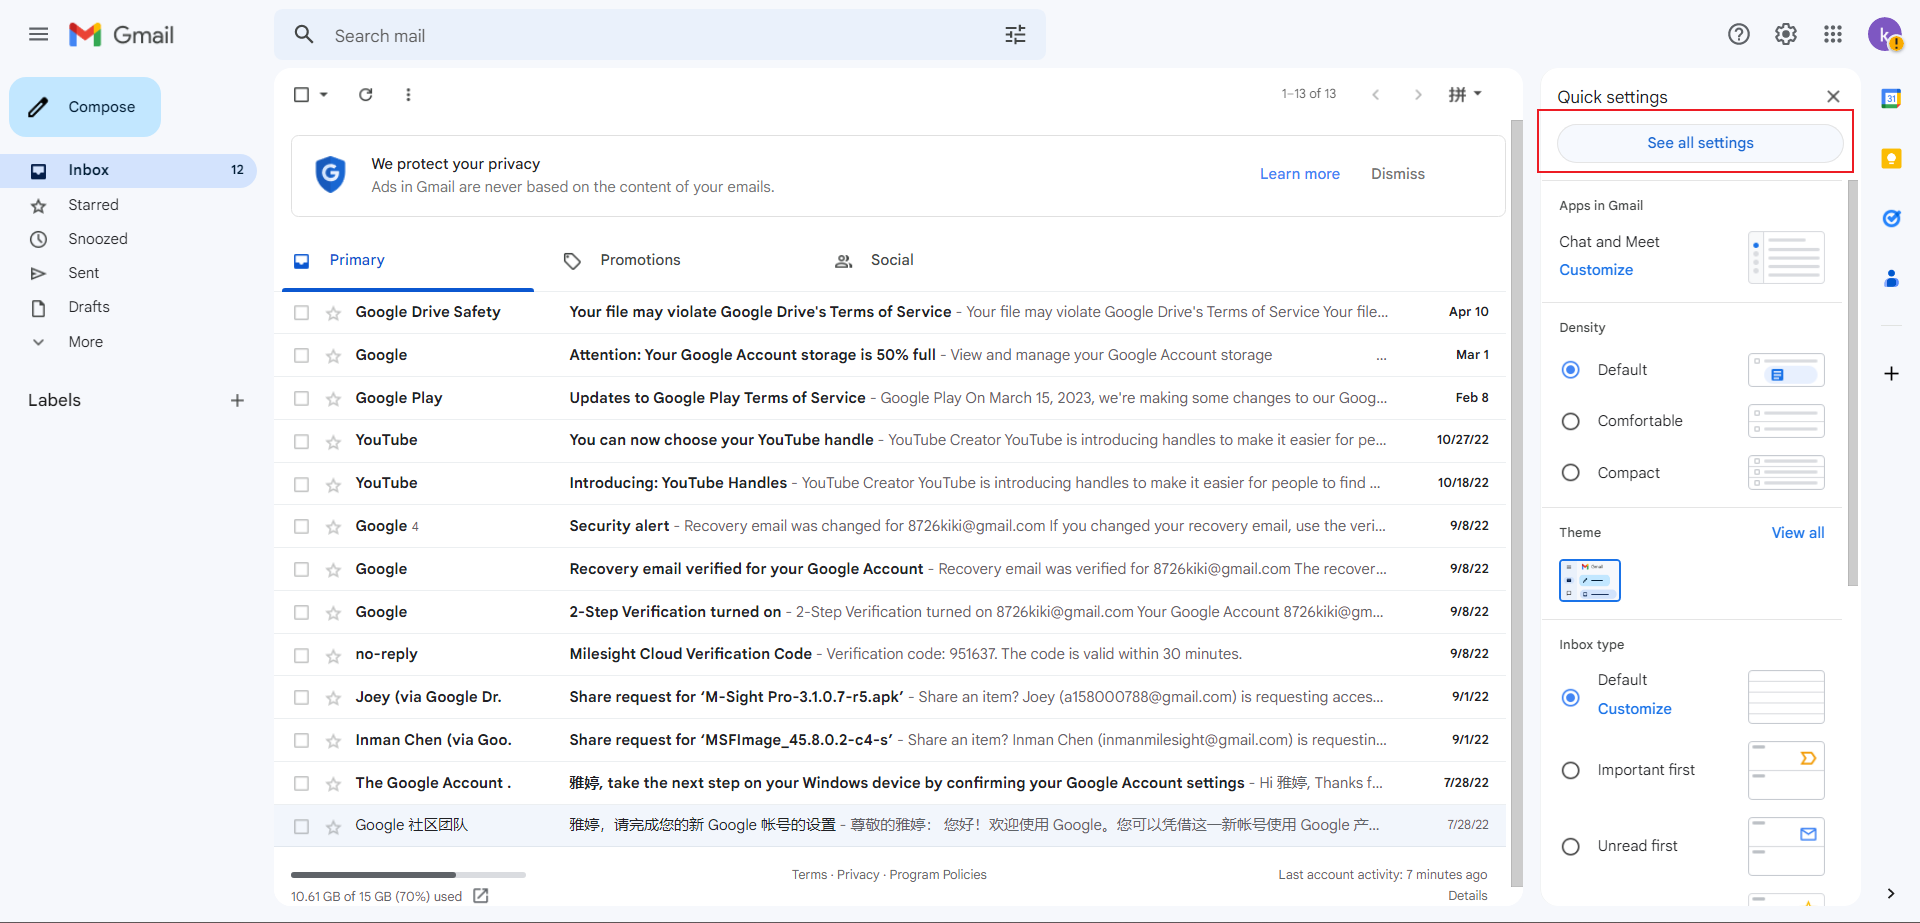
Task: Open Google Keep side panel icon
Action: pyautogui.click(x=1891, y=158)
